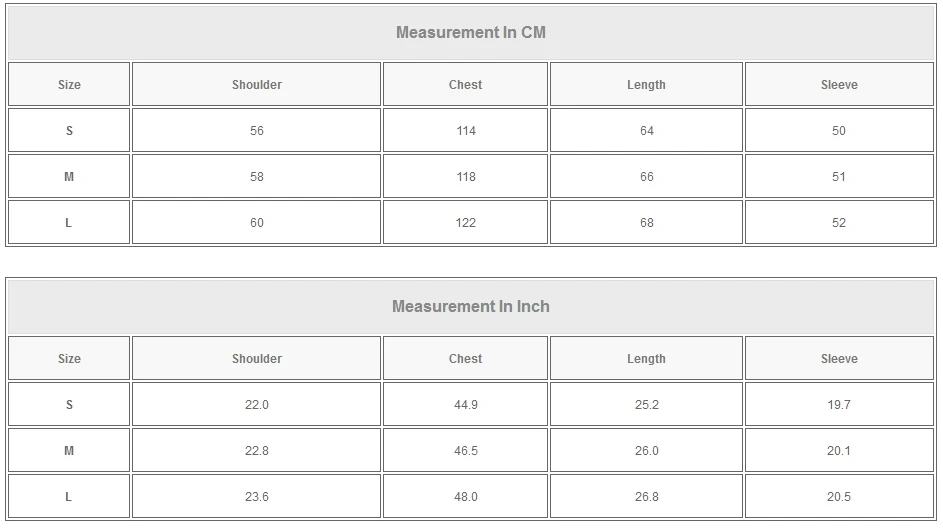
Task: Click the chest value 114 cell
Action: point(465,131)
